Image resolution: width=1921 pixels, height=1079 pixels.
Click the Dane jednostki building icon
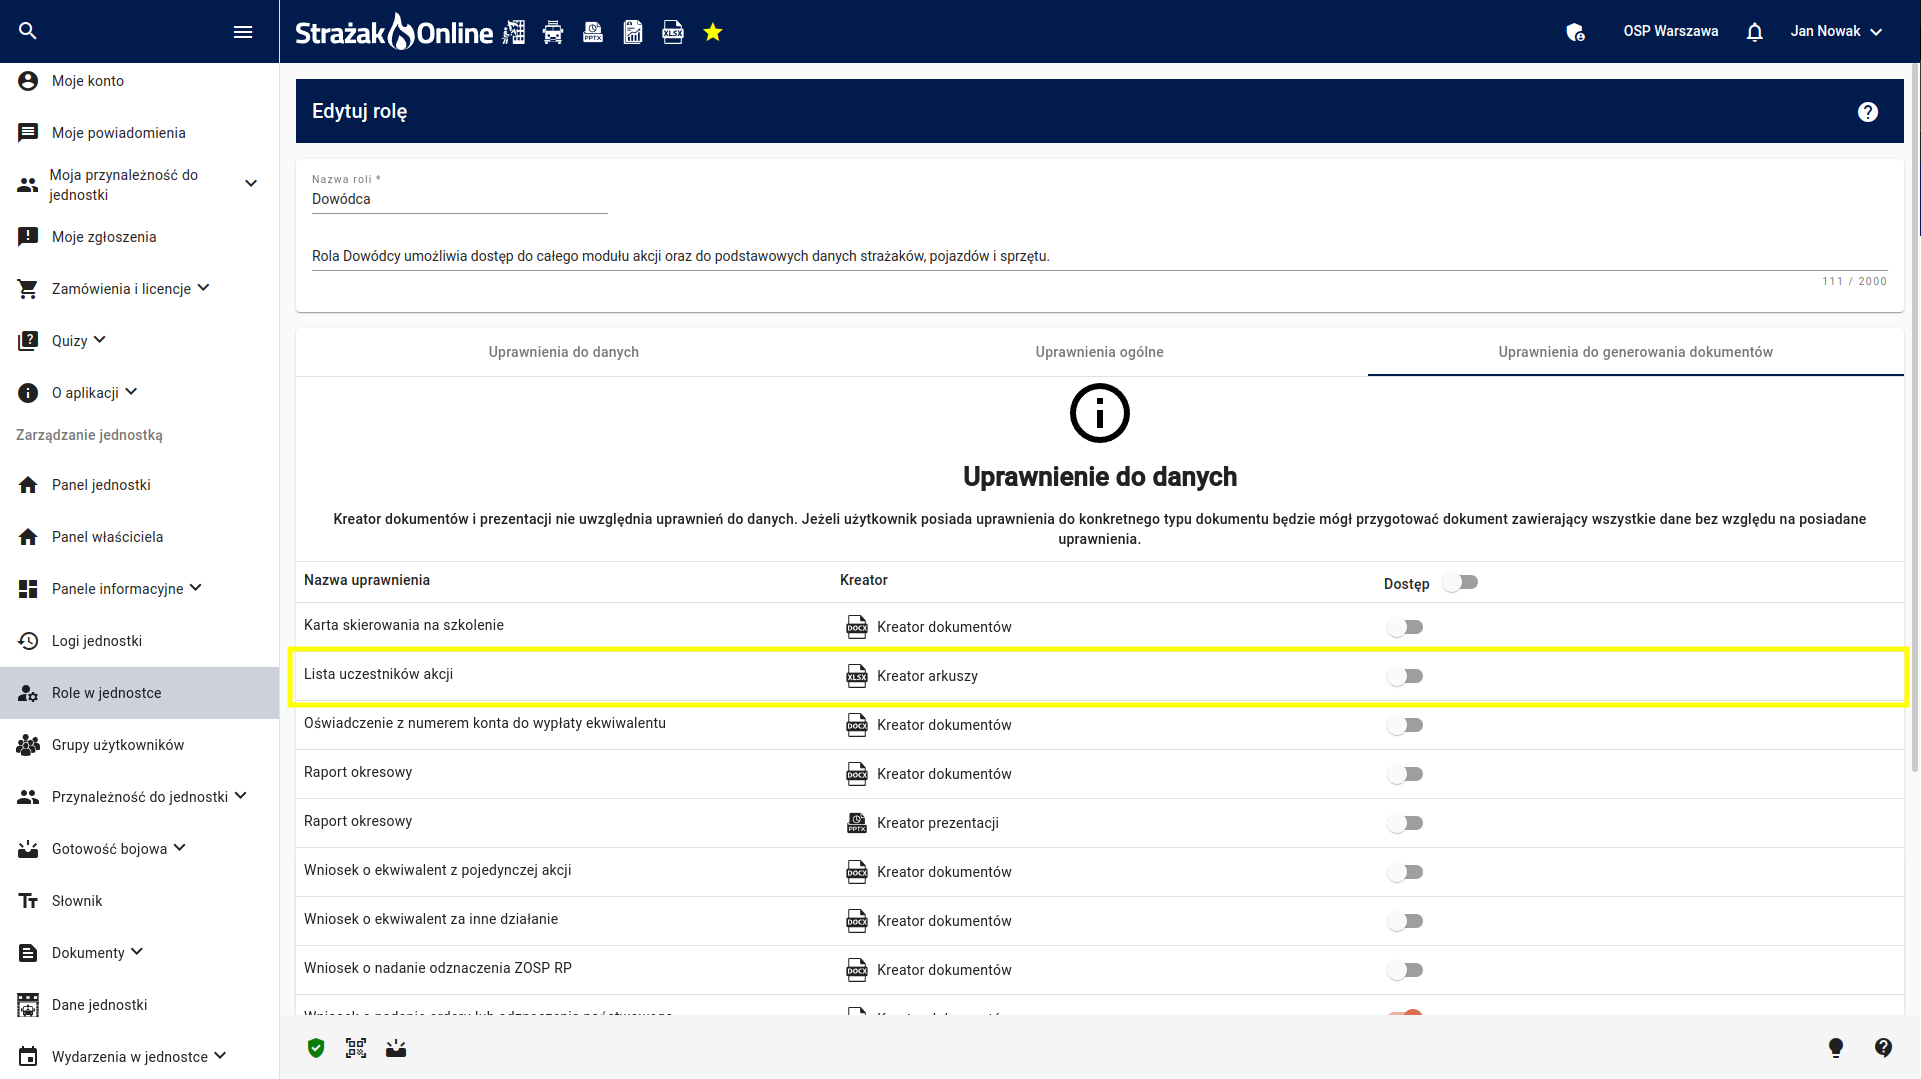click(28, 1005)
